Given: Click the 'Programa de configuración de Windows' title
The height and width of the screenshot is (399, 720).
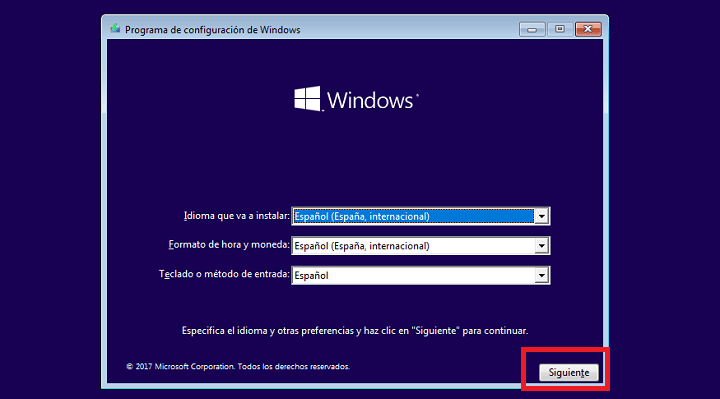Looking at the screenshot, I should pyautogui.click(x=213, y=30).
